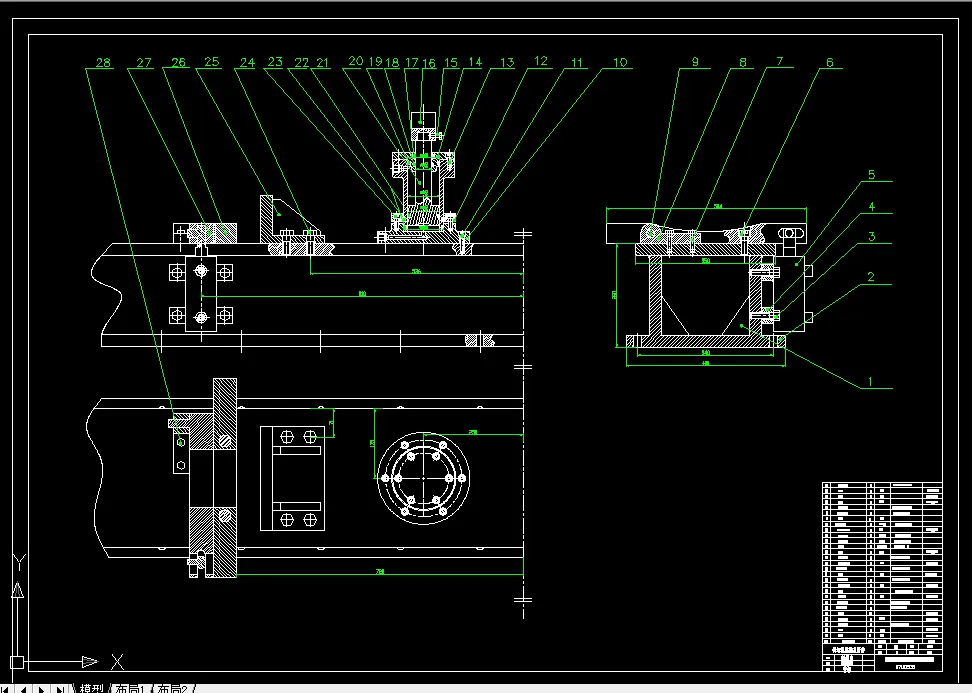972x693 pixels.
Task: Select part callout number 28
Action: (103, 63)
